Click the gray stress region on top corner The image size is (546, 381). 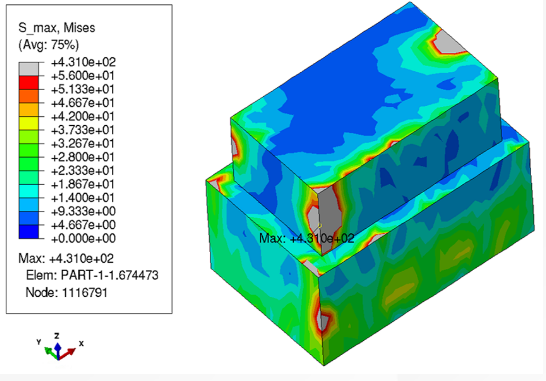(449, 42)
